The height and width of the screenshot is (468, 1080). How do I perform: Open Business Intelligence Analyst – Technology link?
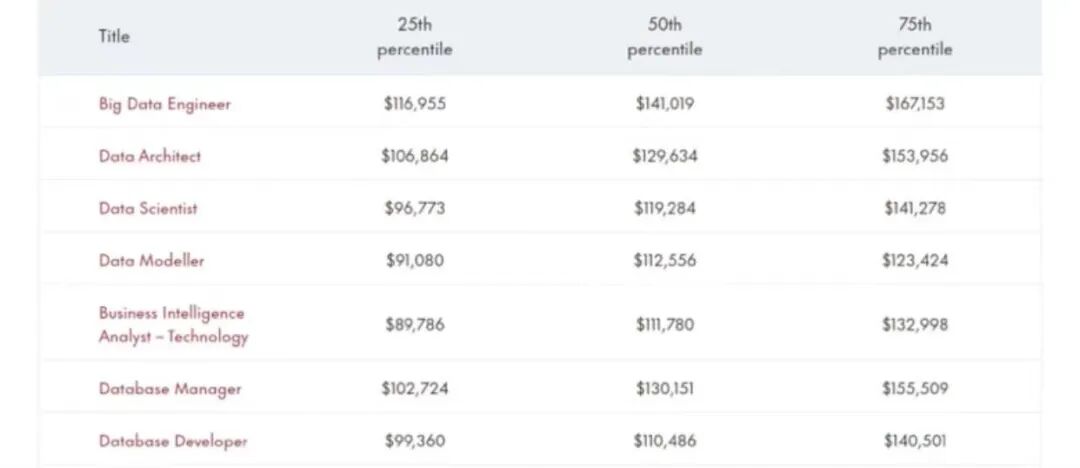pos(172,325)
